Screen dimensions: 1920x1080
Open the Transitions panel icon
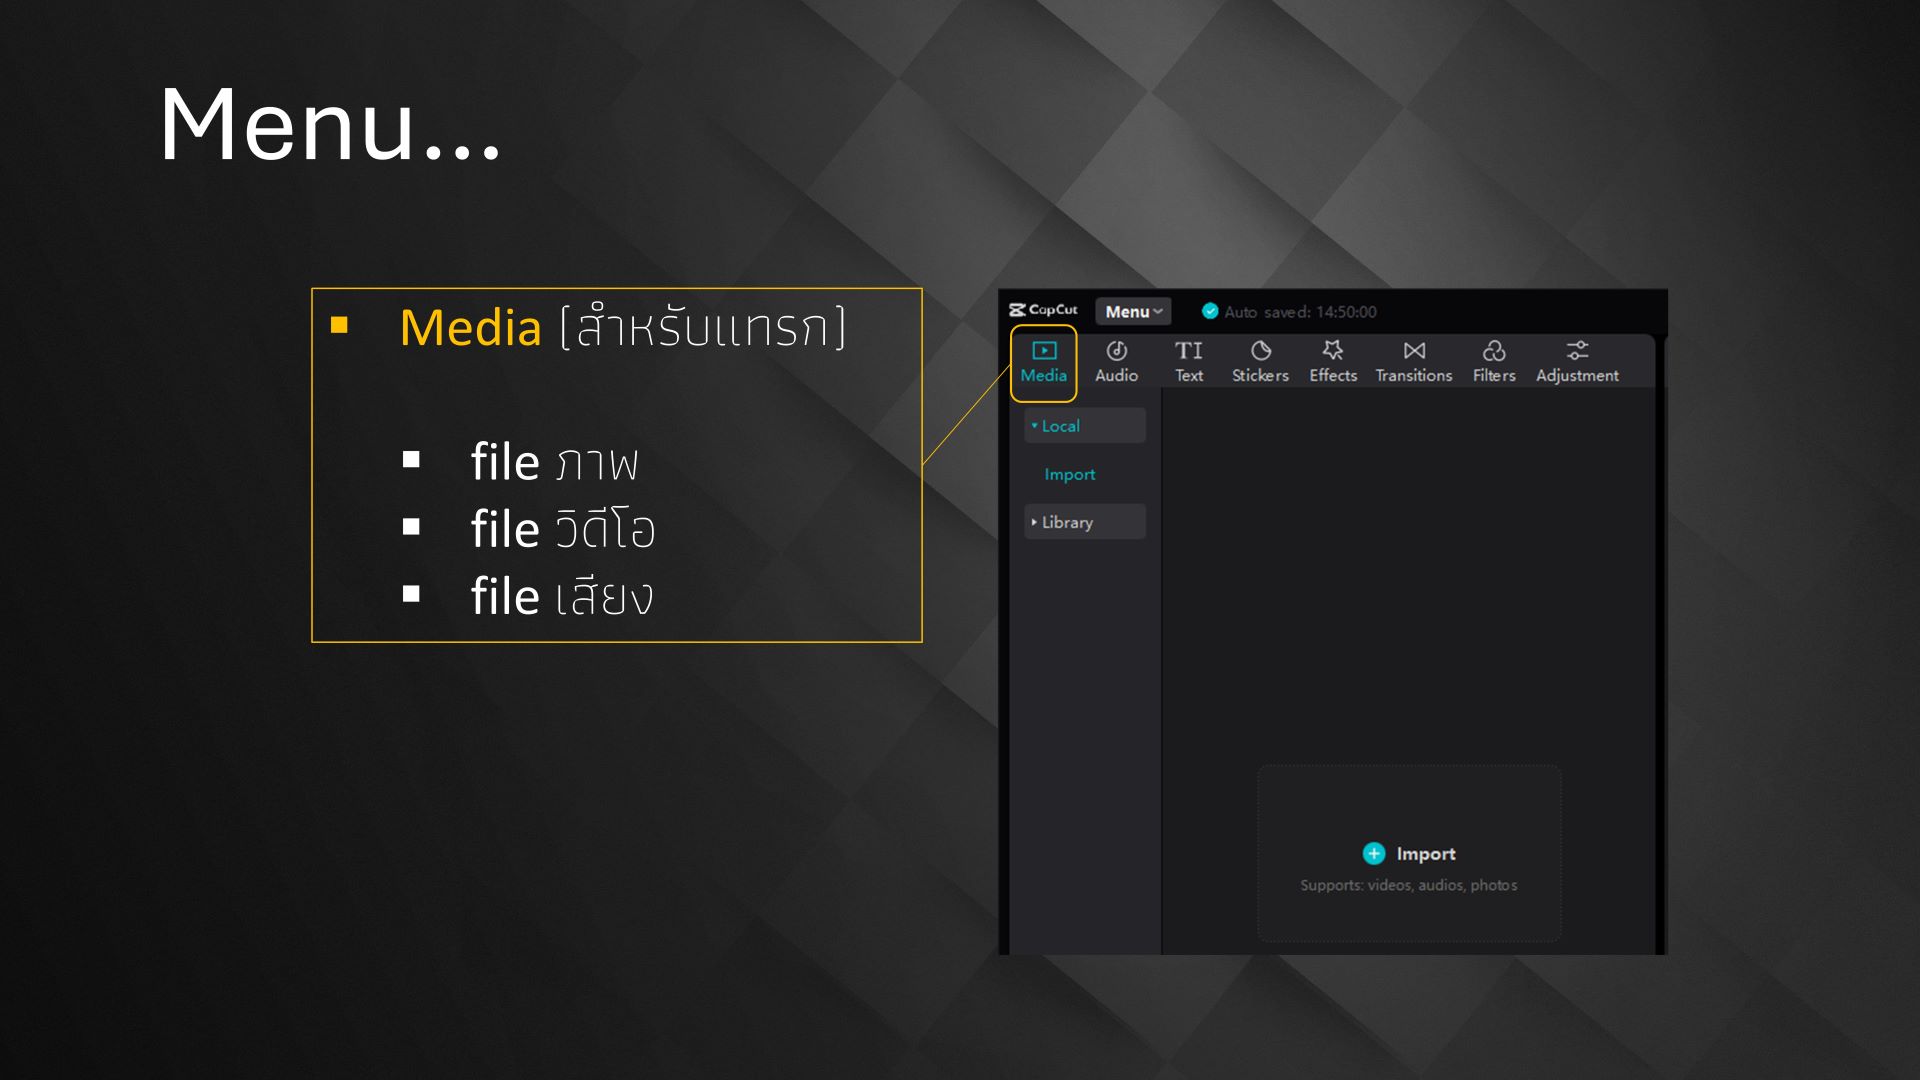click(x=1413, y=351)
